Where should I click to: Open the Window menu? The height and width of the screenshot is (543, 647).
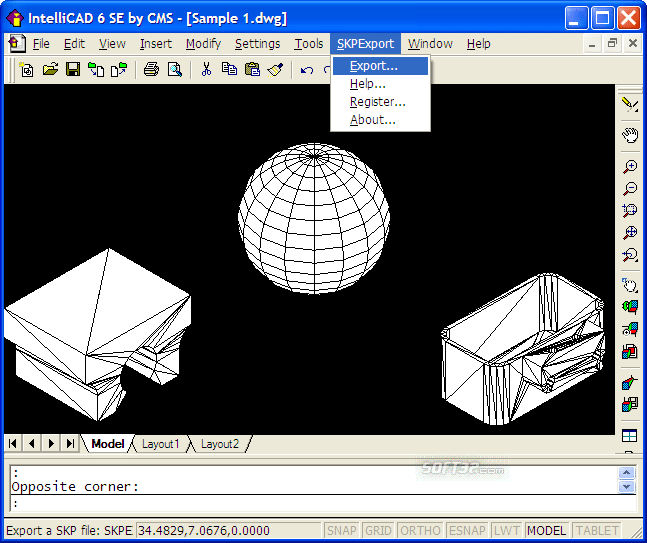pyautogui.click(x=430, y=44)
